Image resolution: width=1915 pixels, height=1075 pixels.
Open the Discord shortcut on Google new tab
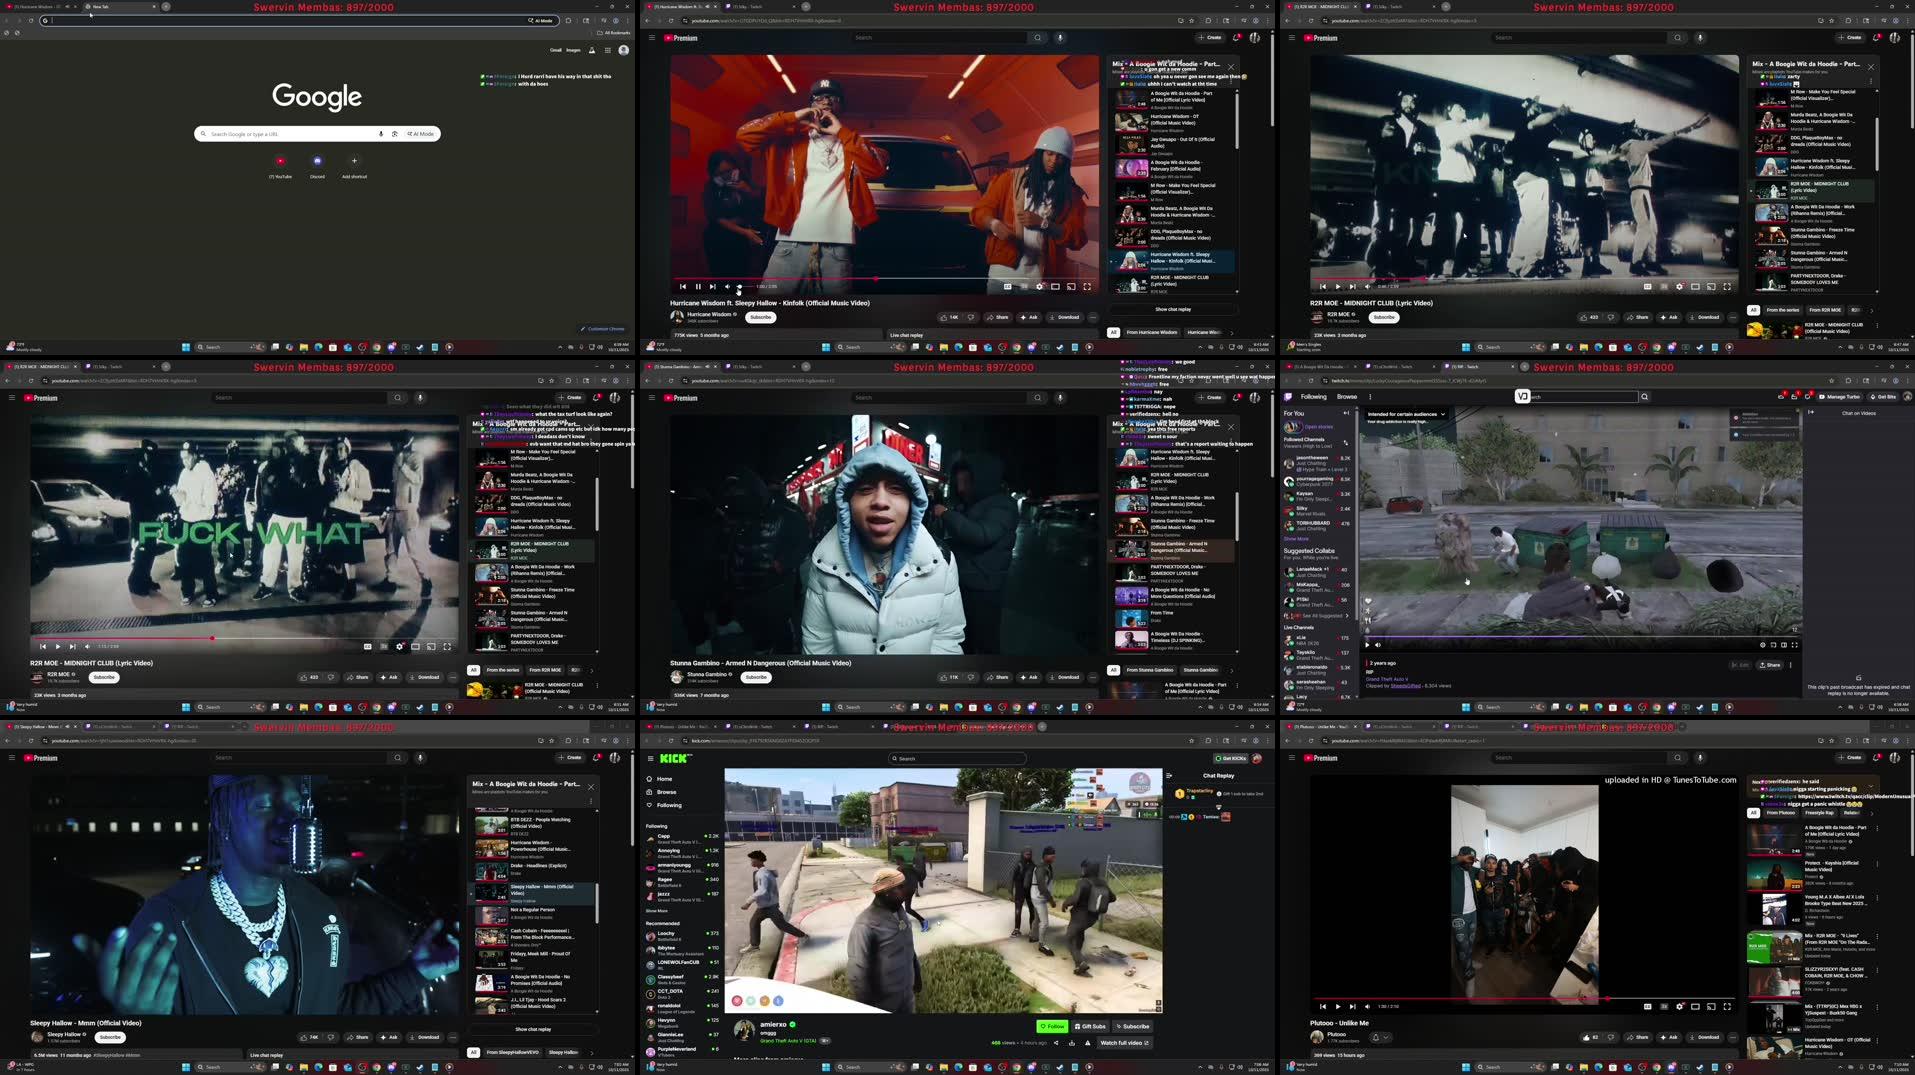[317, 161]
